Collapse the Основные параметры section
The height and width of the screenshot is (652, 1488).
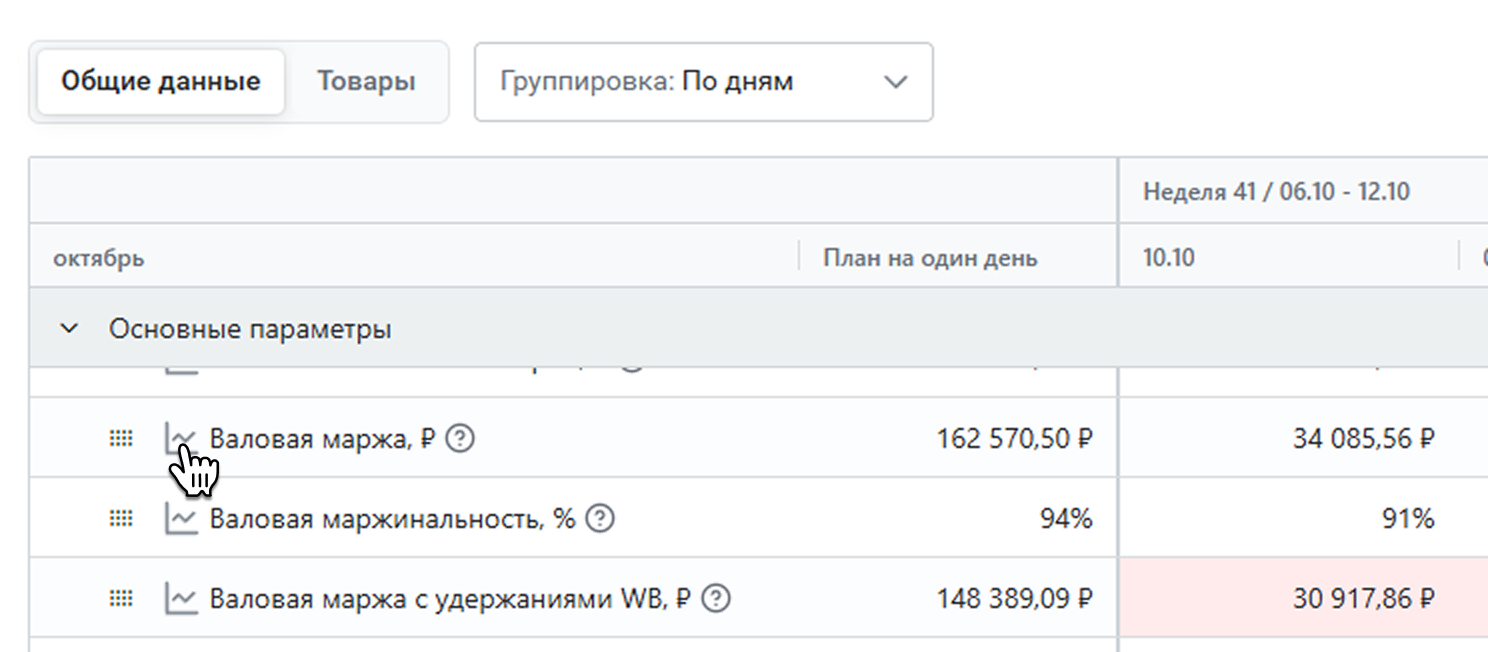(x=69, y=329)
